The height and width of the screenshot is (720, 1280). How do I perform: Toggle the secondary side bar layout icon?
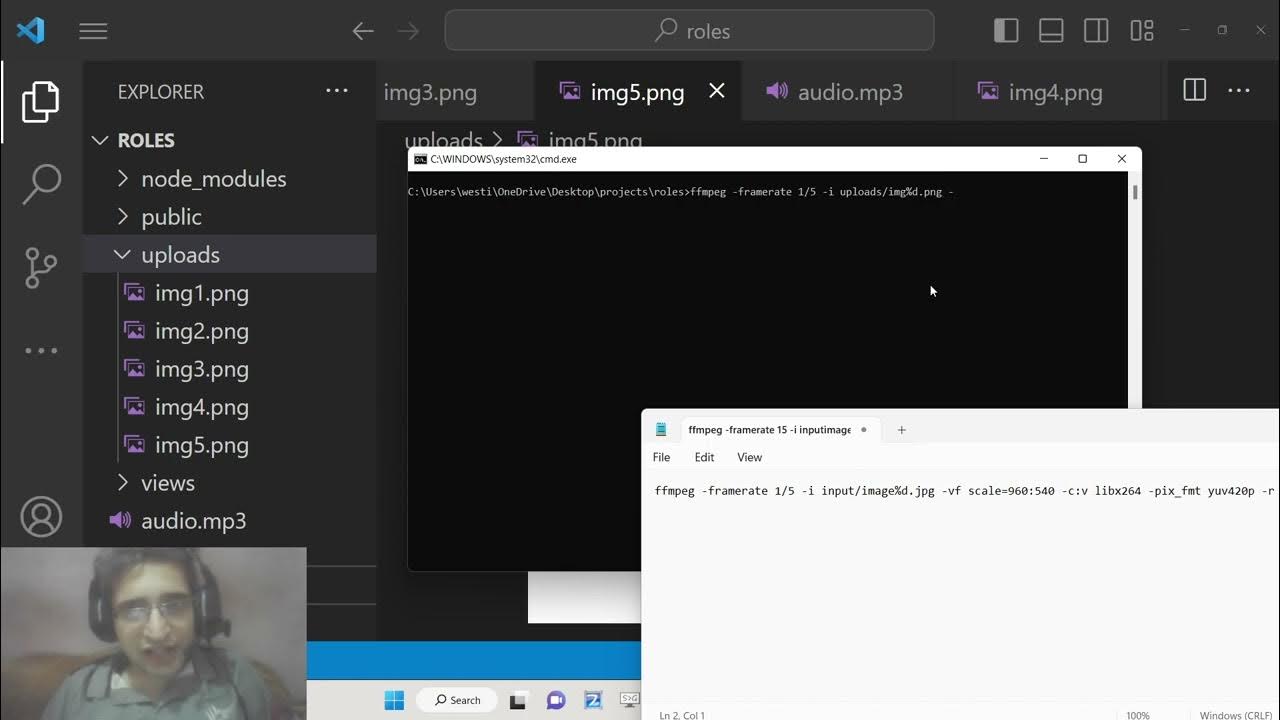click(1096, 31)
